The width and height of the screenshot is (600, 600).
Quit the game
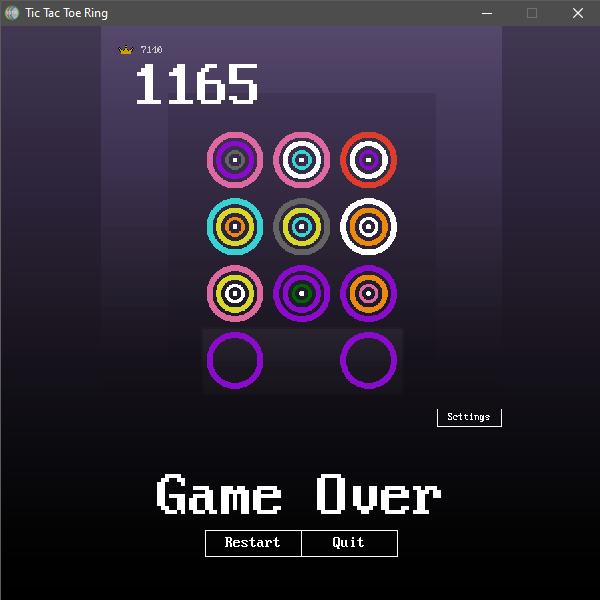349,543
